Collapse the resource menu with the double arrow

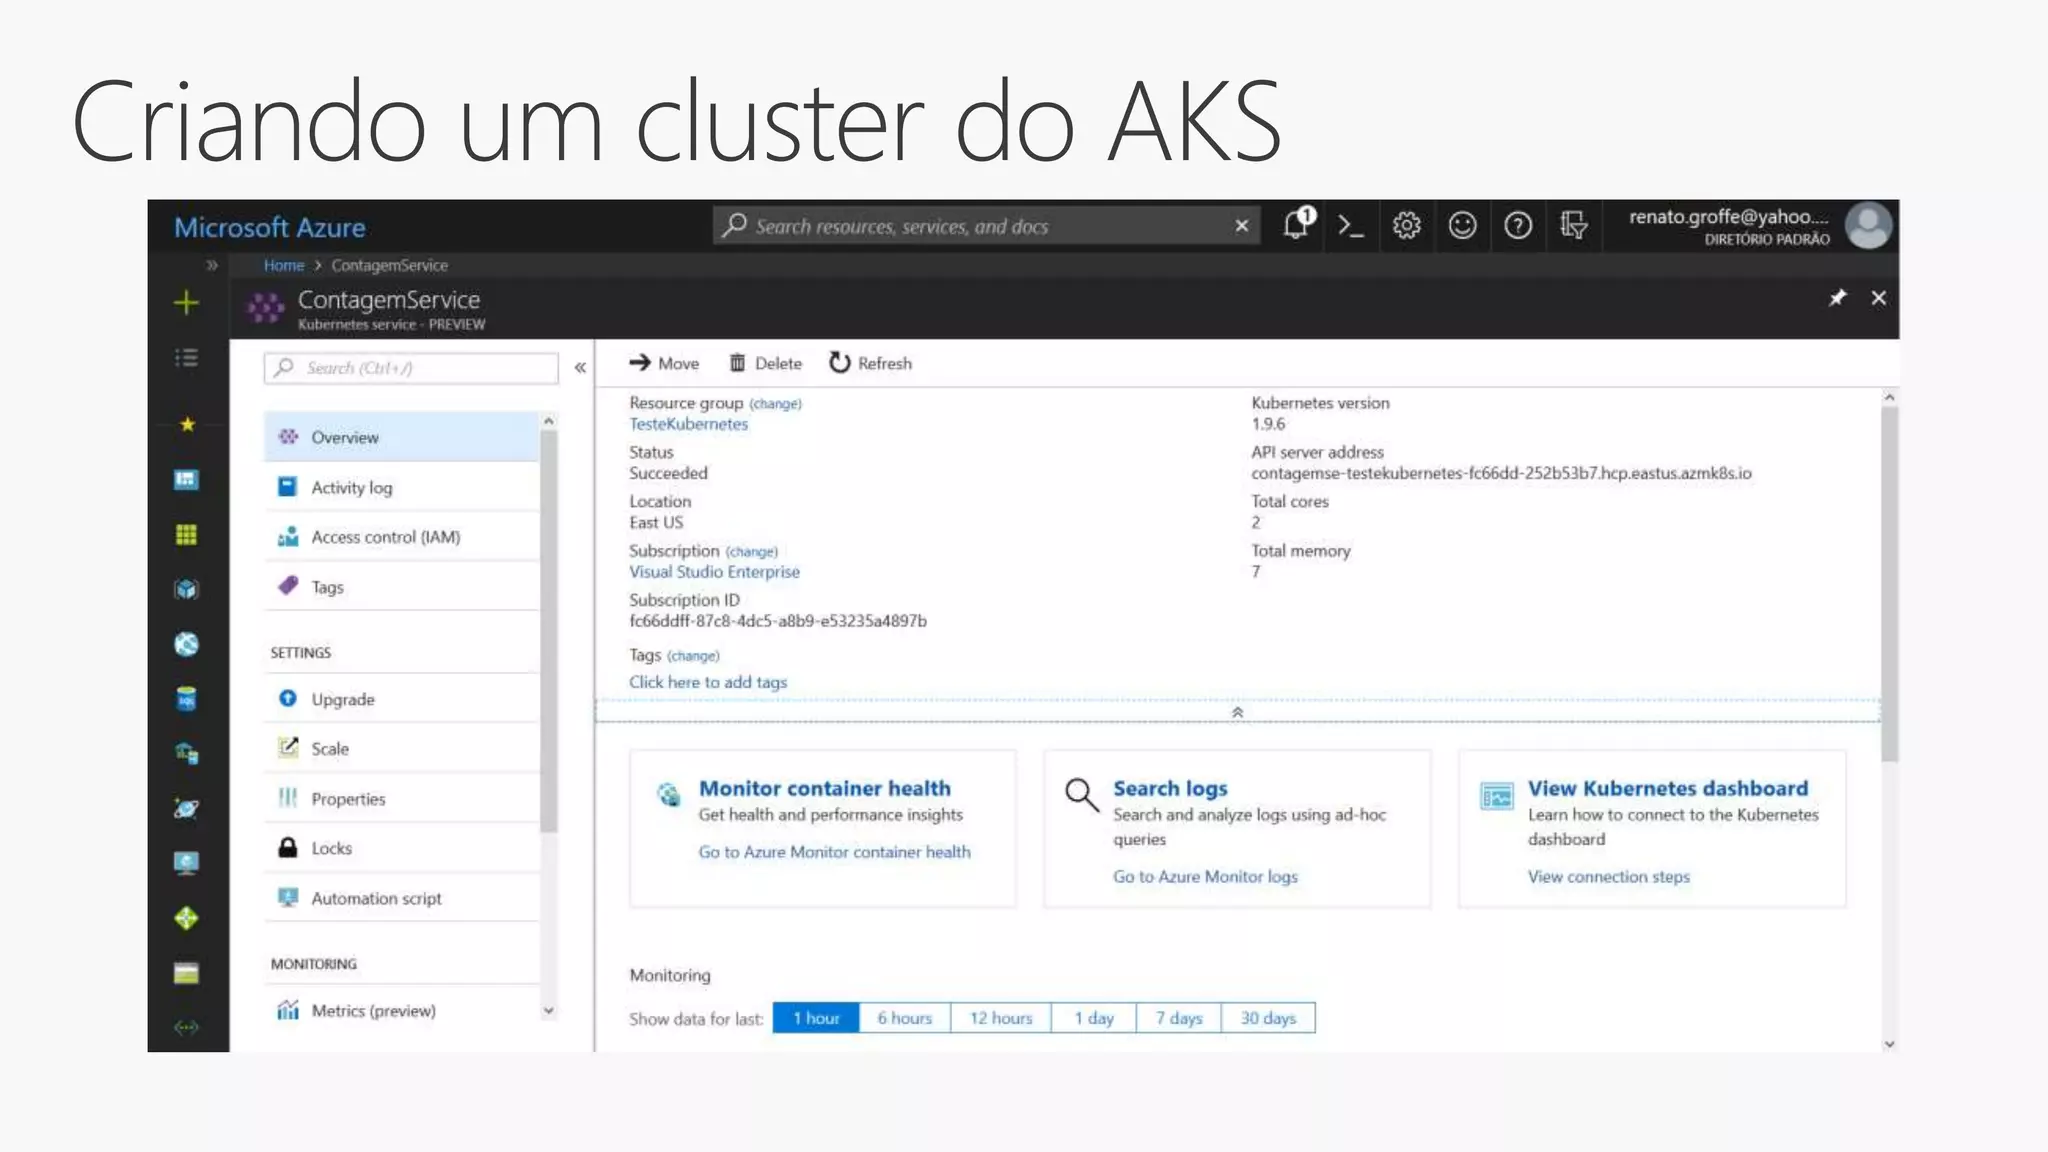[580, 368]
